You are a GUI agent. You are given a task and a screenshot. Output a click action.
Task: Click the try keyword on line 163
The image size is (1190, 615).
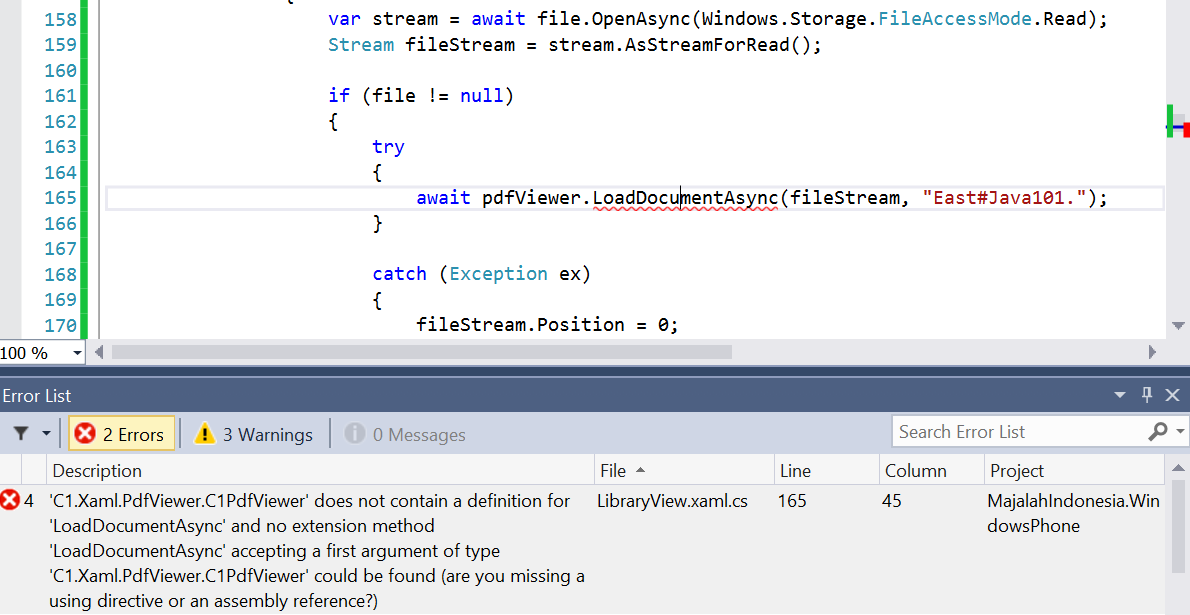(389, 147)
